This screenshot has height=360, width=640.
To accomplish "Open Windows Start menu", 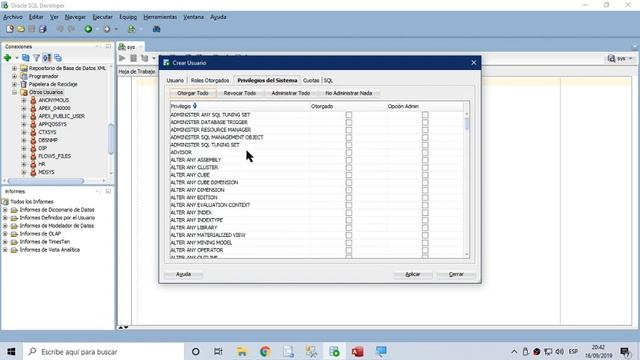I will coord(11,351).
